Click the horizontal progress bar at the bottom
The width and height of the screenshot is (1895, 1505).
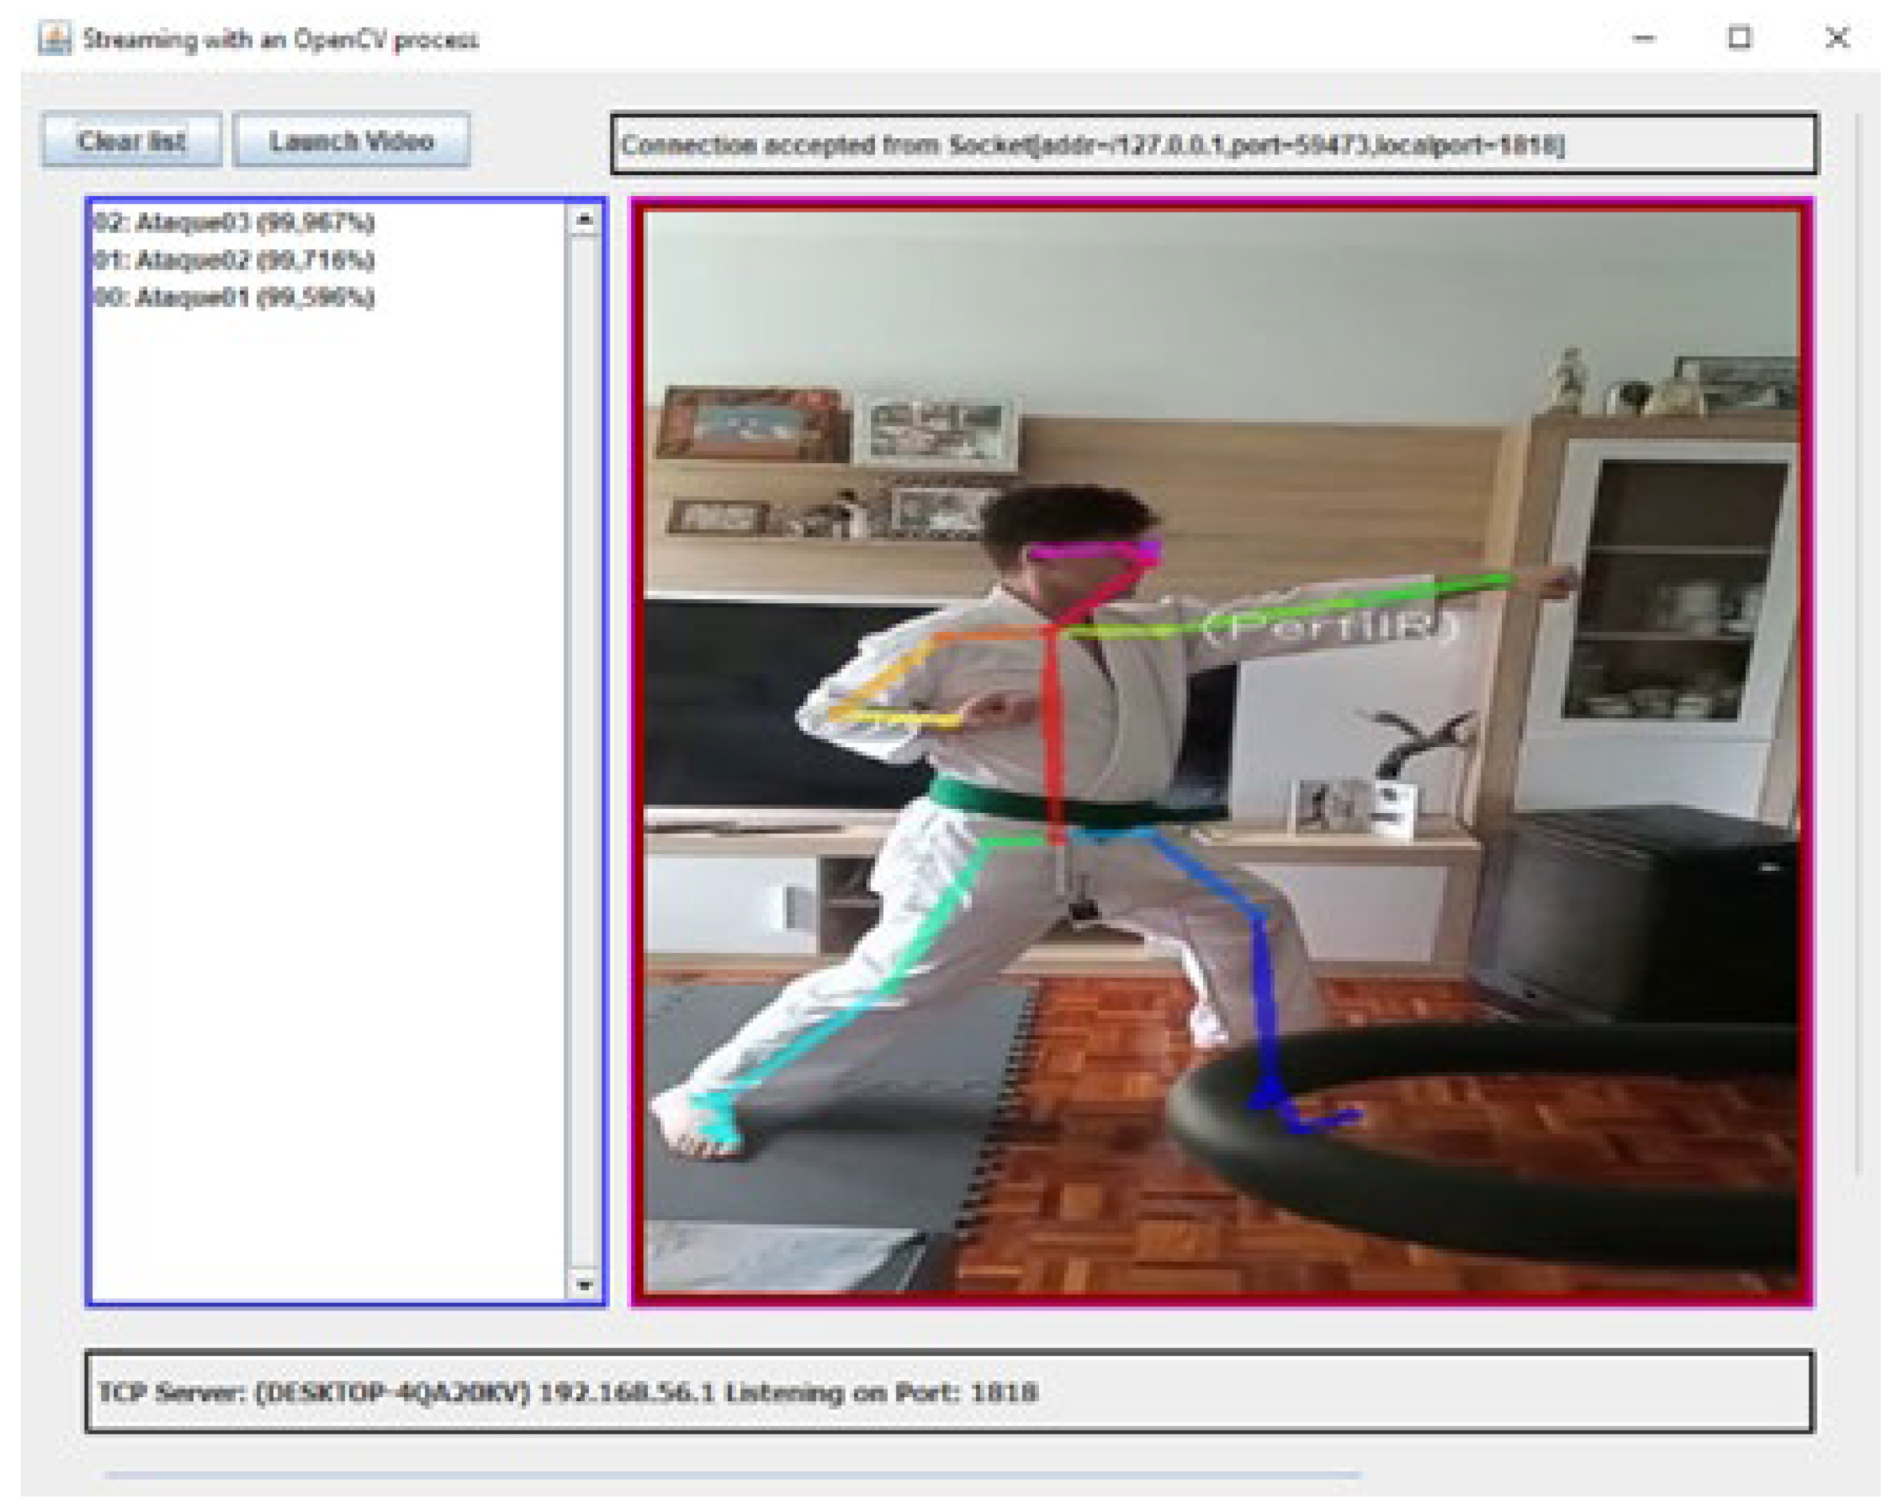732,1474
